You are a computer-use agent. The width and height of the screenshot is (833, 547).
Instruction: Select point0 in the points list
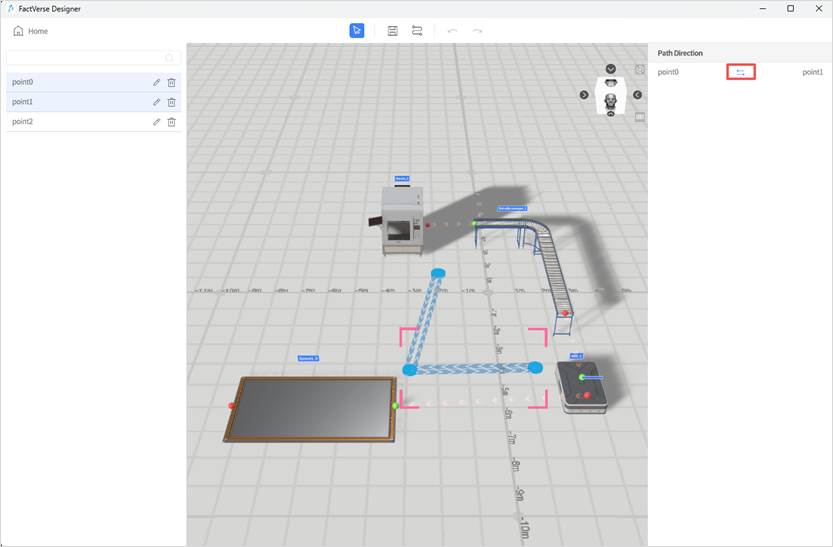(x=60, y=83)
